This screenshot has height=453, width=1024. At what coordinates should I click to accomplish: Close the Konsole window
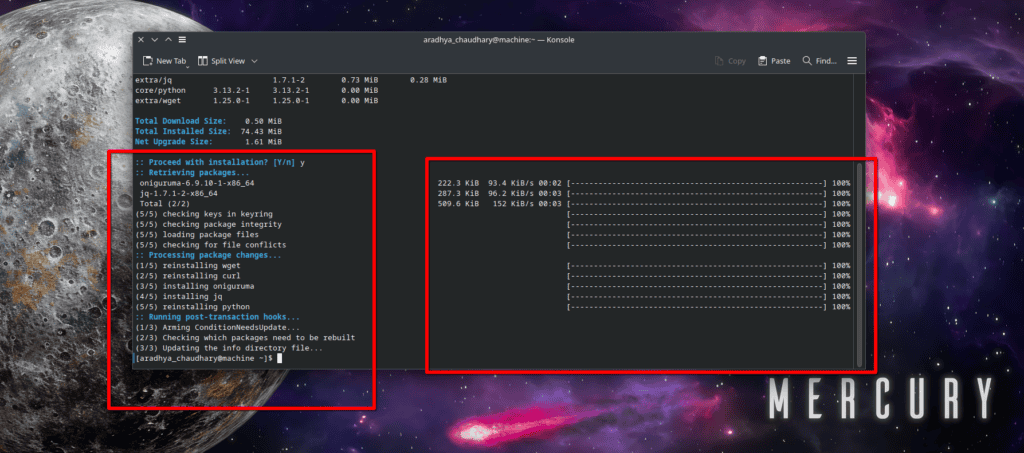tap(141, 40)
